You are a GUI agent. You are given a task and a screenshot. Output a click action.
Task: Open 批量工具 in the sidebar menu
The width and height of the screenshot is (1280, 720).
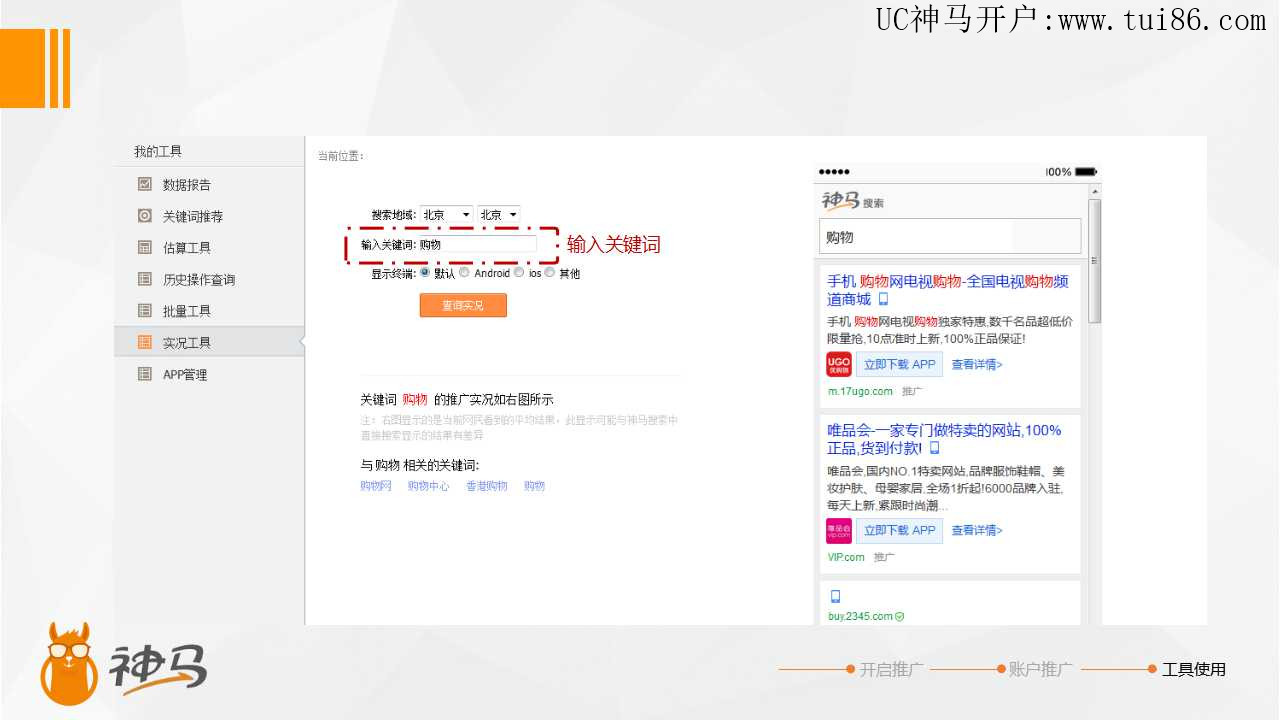[x=187, y=311]
